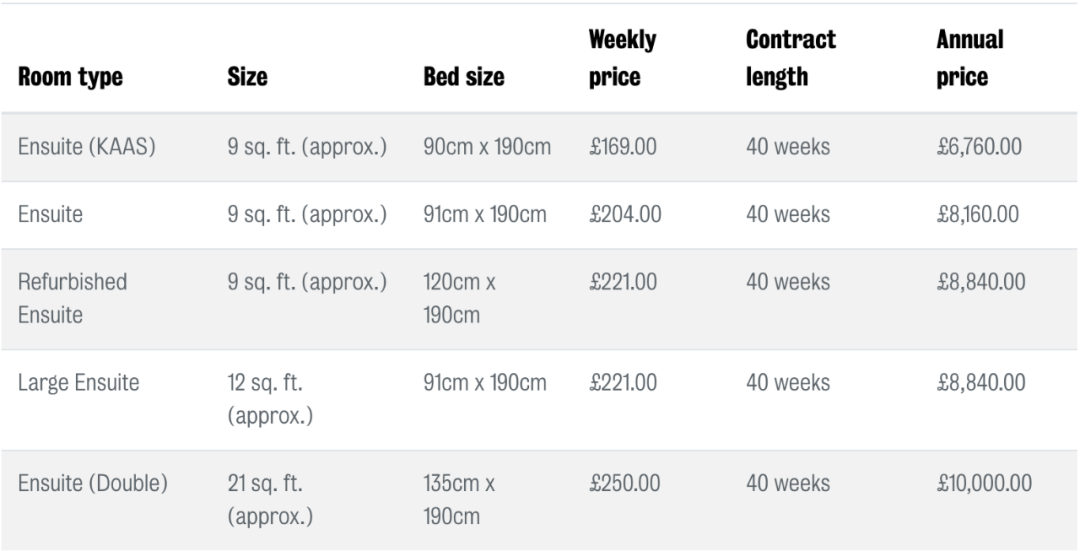1080x551 pixels.
Task: Select the Refurbished Ensuite room type cell
Action: click(x=72, y=299)
